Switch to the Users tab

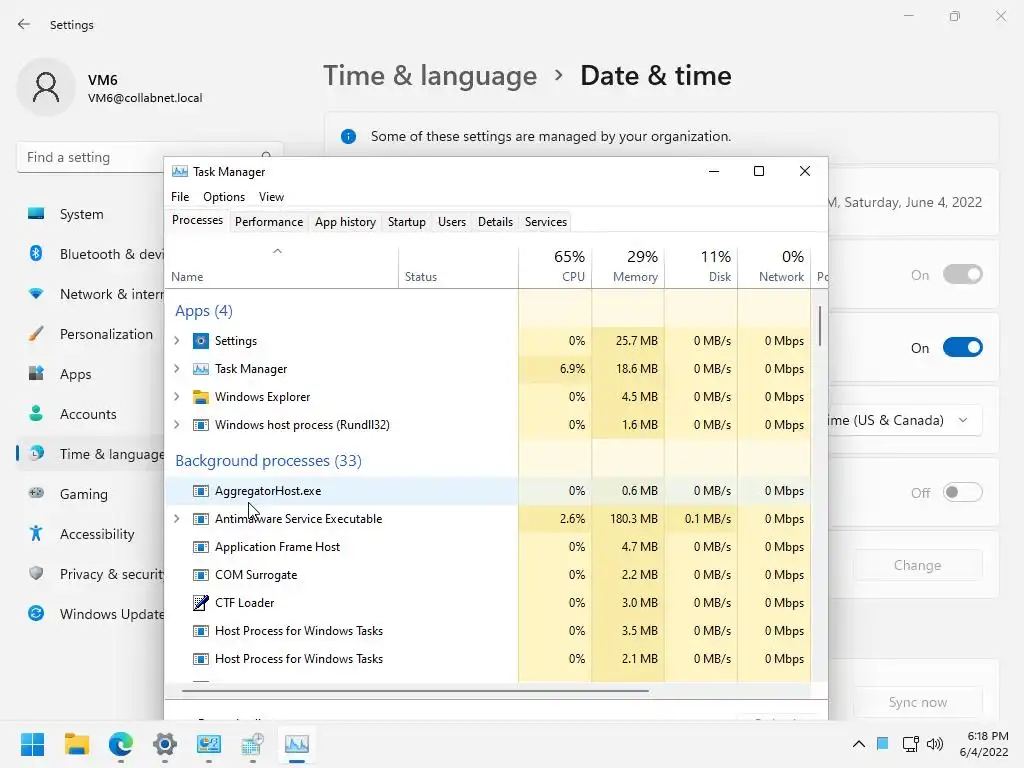click(x=452, y=222)
